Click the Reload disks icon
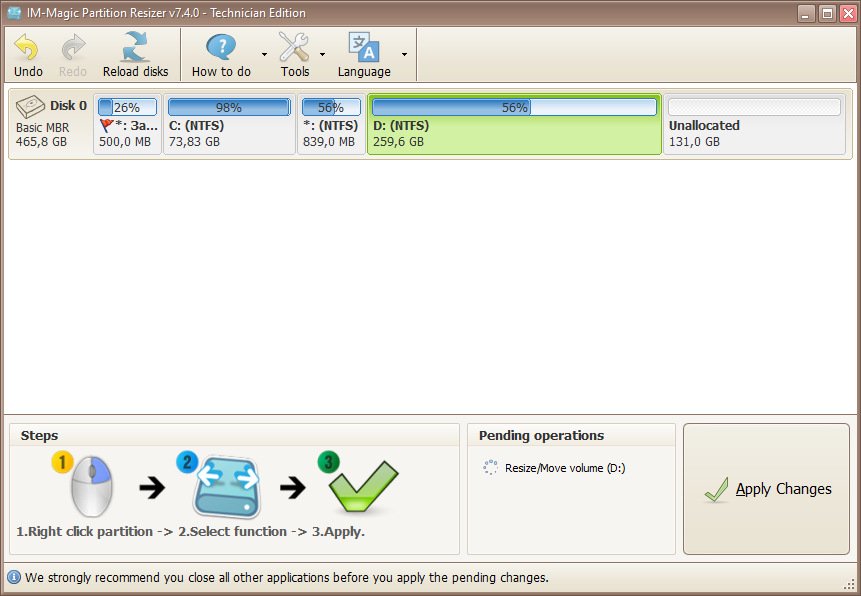Image resolution: width=861 pixels, height=596 pixels. [x=135, y=47]
